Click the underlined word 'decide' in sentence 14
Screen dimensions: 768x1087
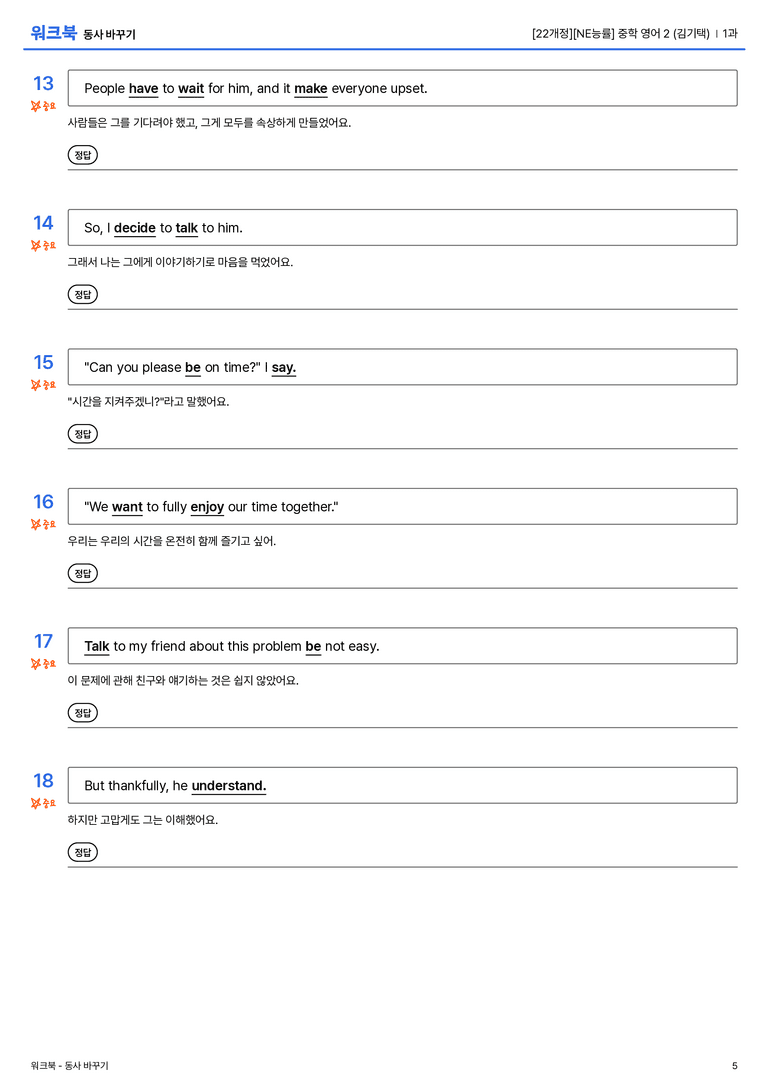[134, 228]
